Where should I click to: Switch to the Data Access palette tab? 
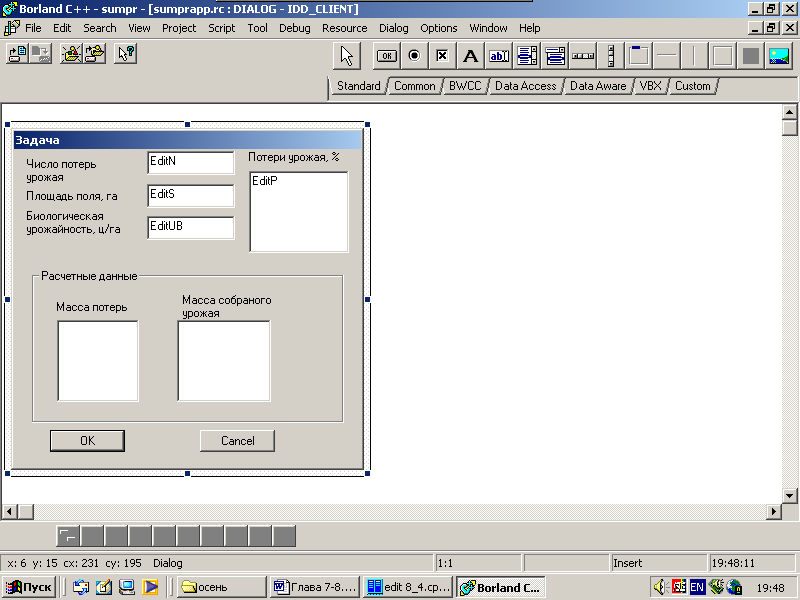(526, 86)
